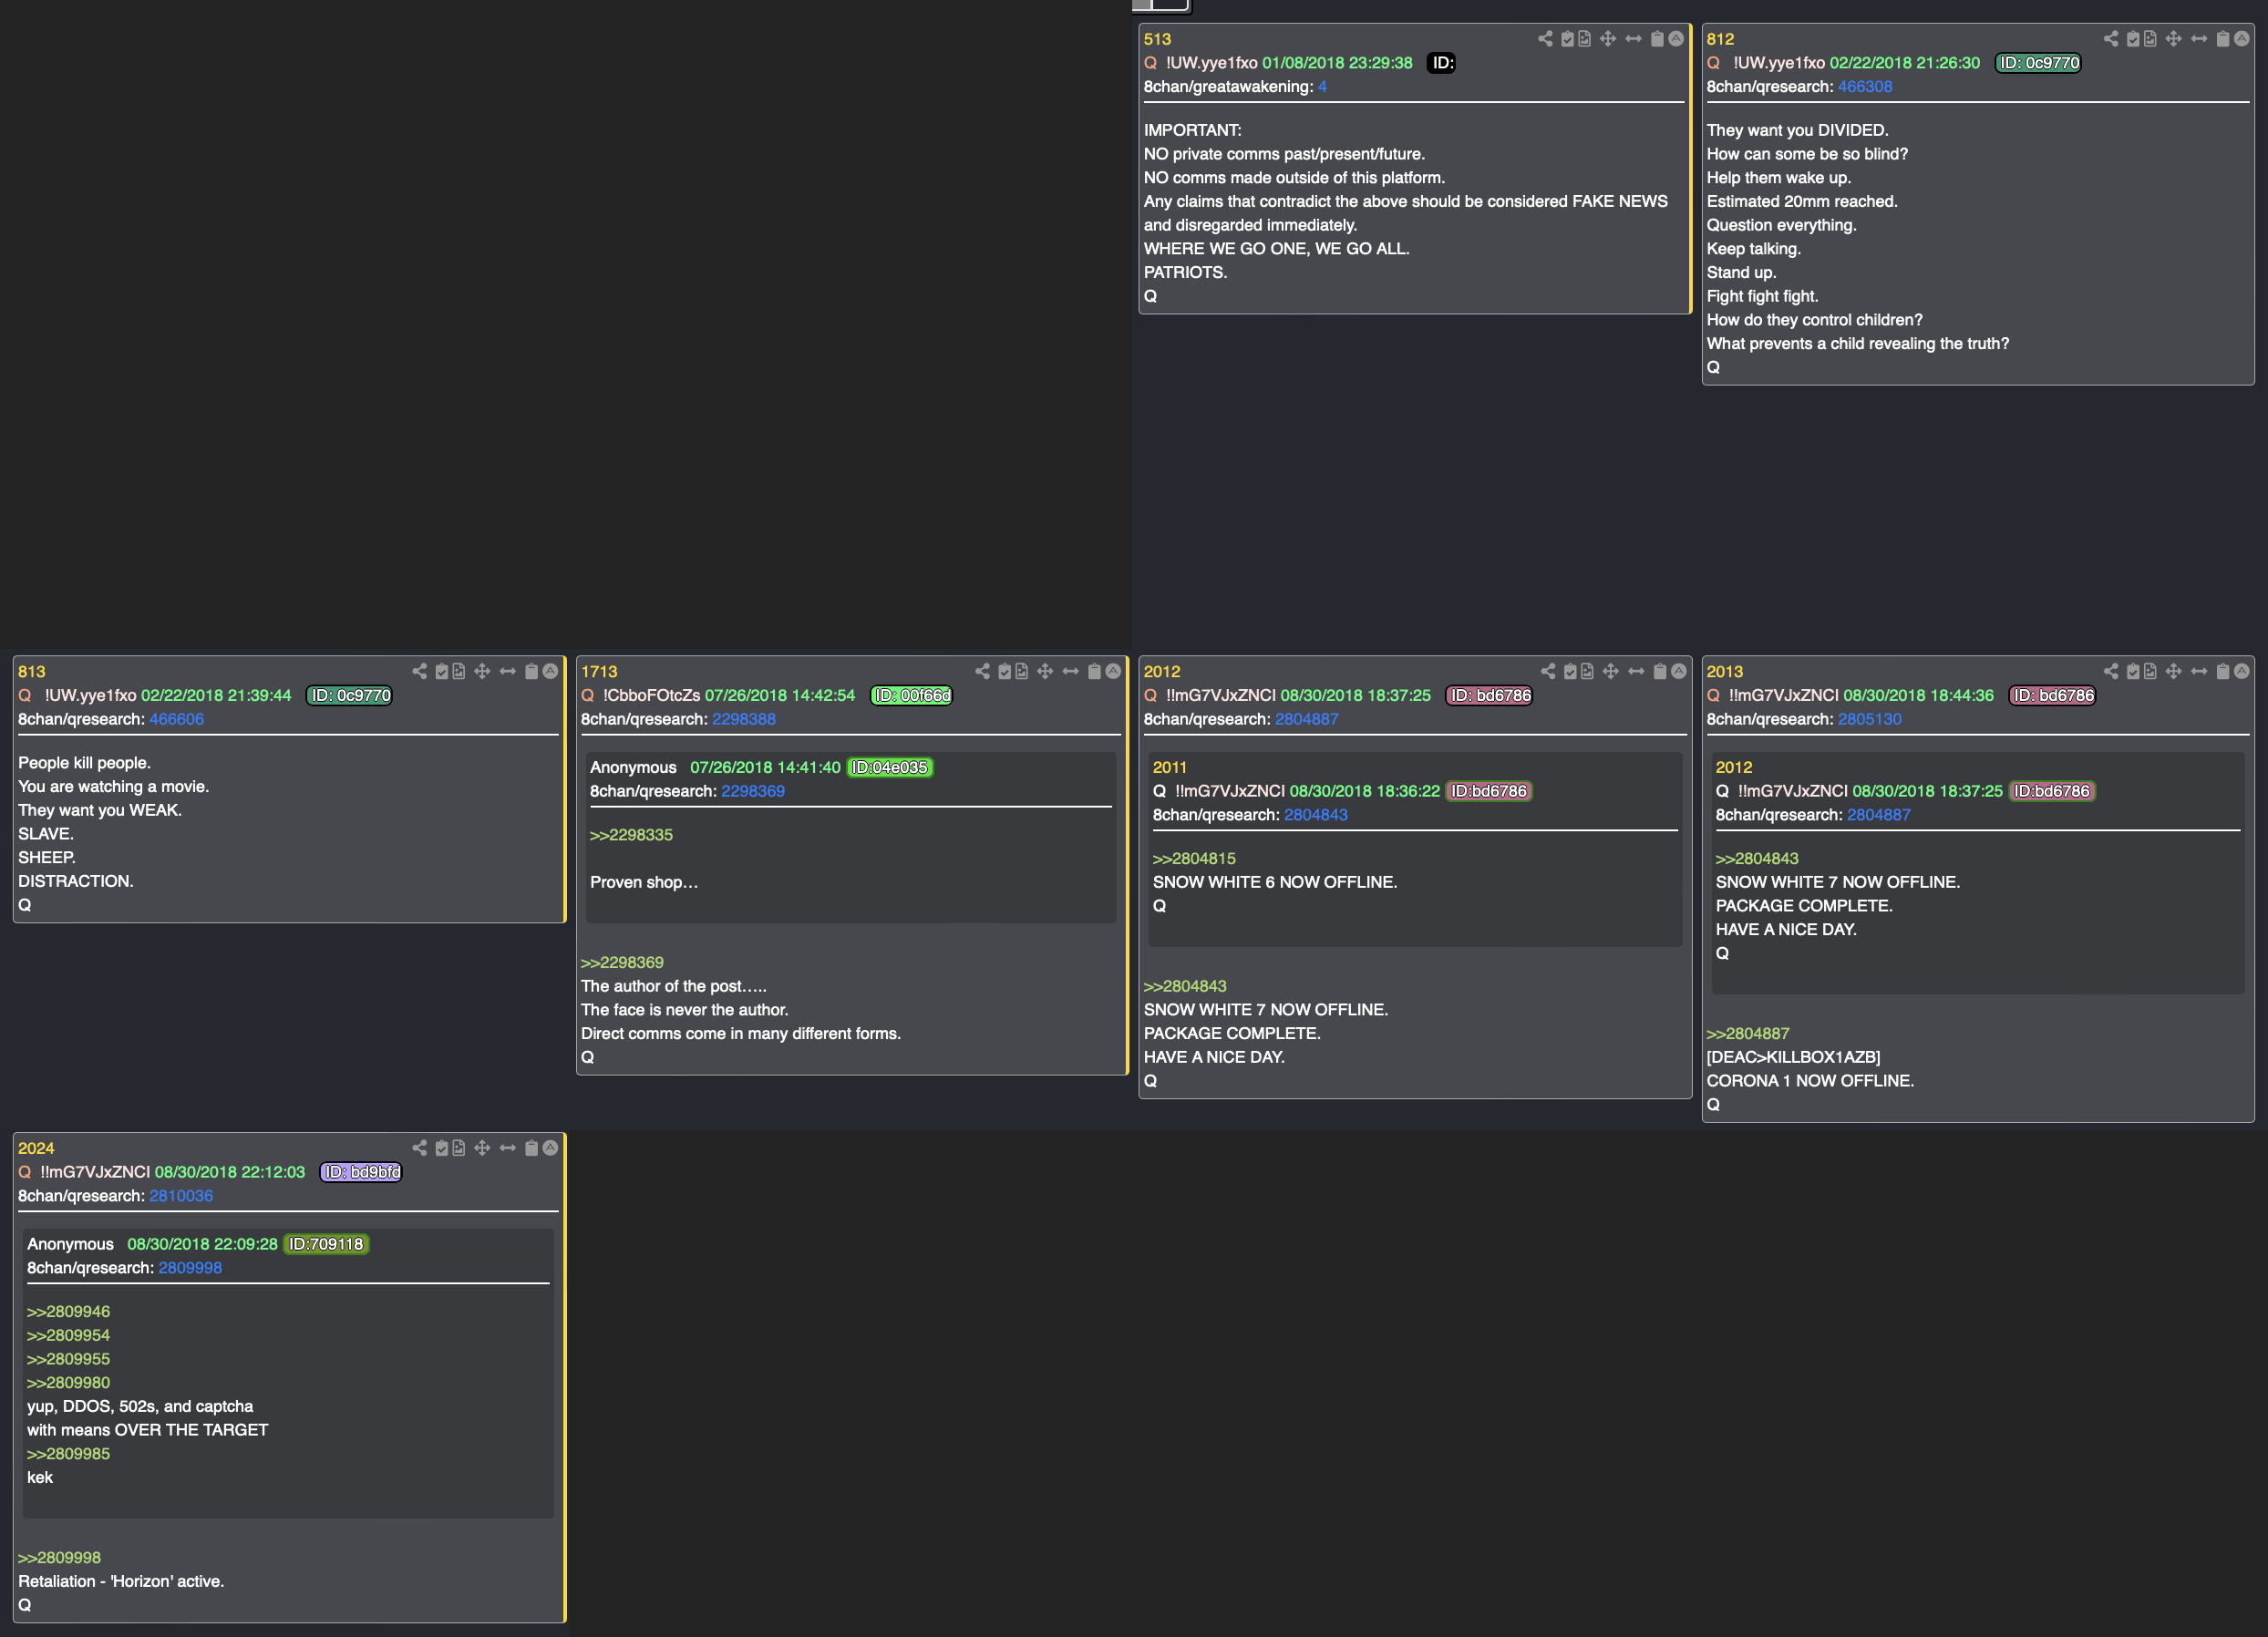Click the circled A icon on post 1713
This screenshot has height=1637, width=2268.
(x=1113, y=671)
